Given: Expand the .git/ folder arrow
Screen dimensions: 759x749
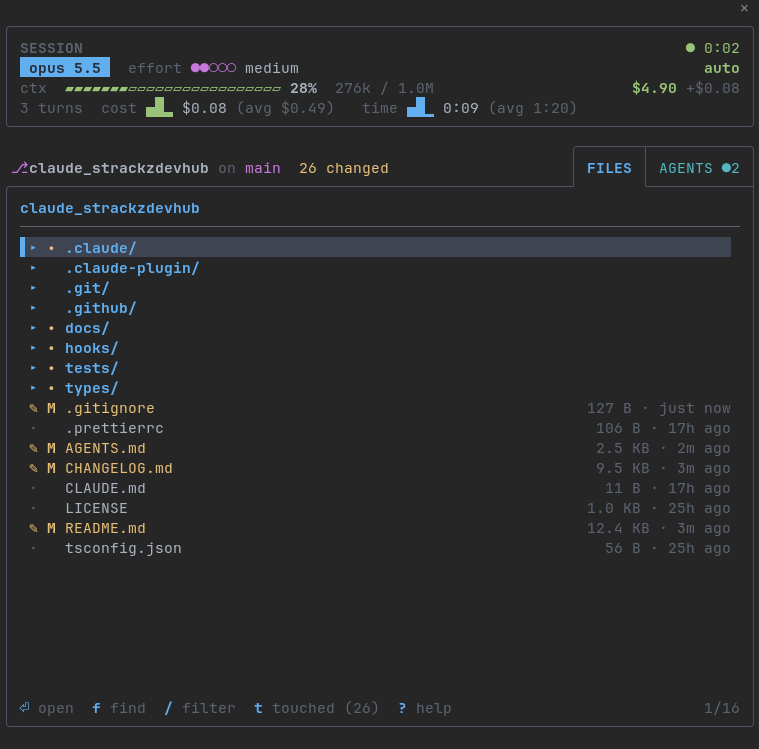Looking at the screenshot, I should point(33,288).
